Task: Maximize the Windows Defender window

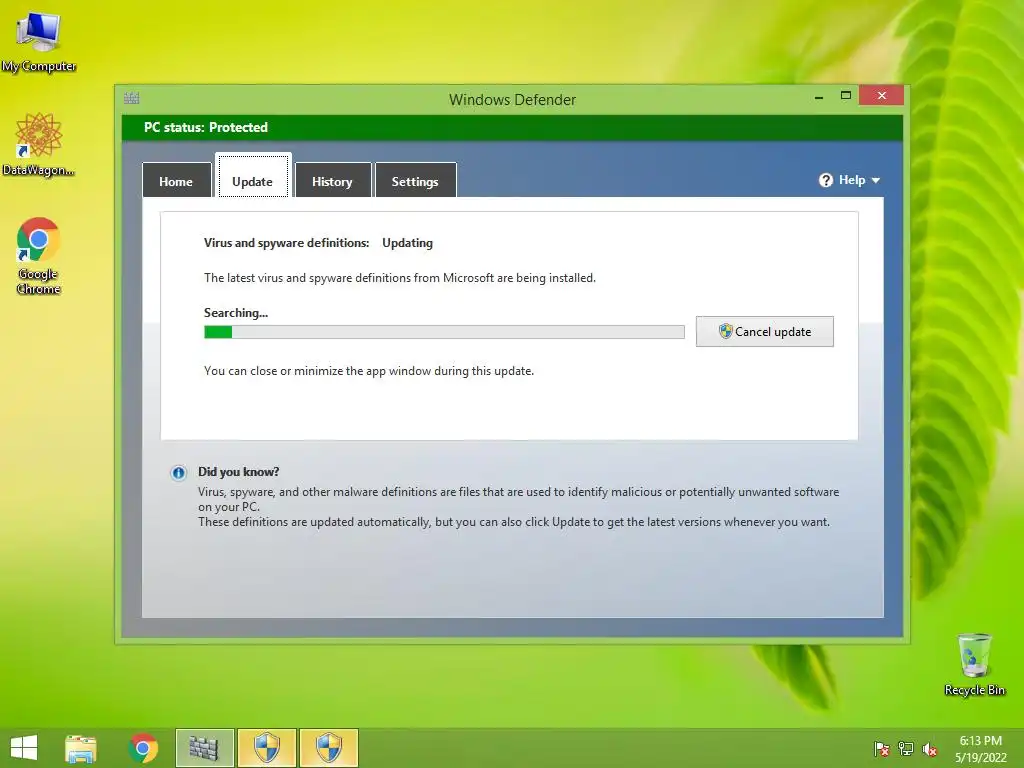Action: tap(846, 96)
